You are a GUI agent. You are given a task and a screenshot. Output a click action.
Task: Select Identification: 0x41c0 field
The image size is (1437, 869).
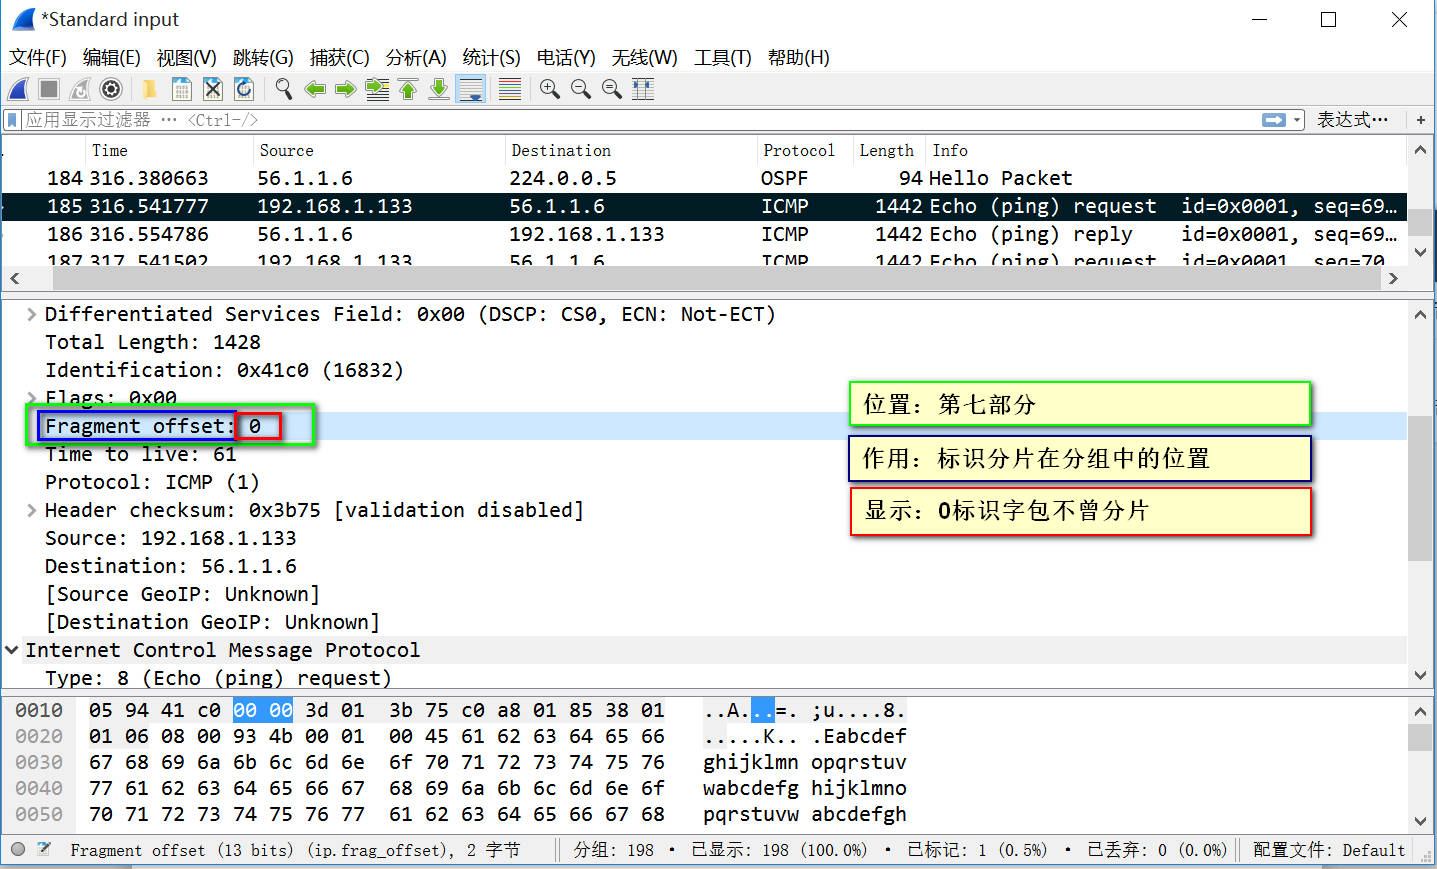[x=224, y=370]
